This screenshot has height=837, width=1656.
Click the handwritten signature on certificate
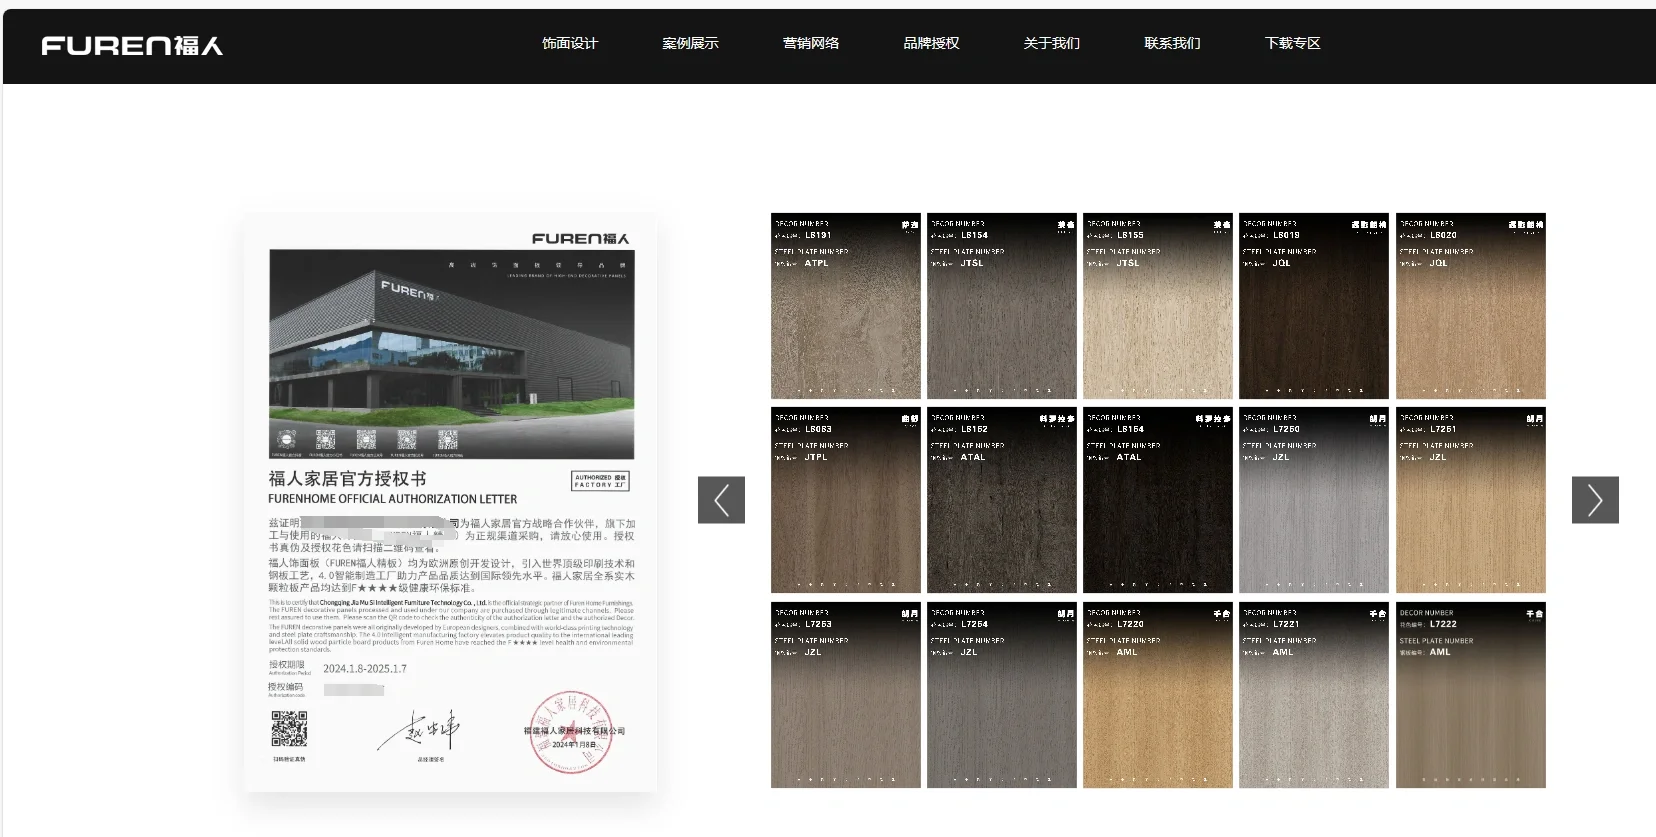(420, 732)
